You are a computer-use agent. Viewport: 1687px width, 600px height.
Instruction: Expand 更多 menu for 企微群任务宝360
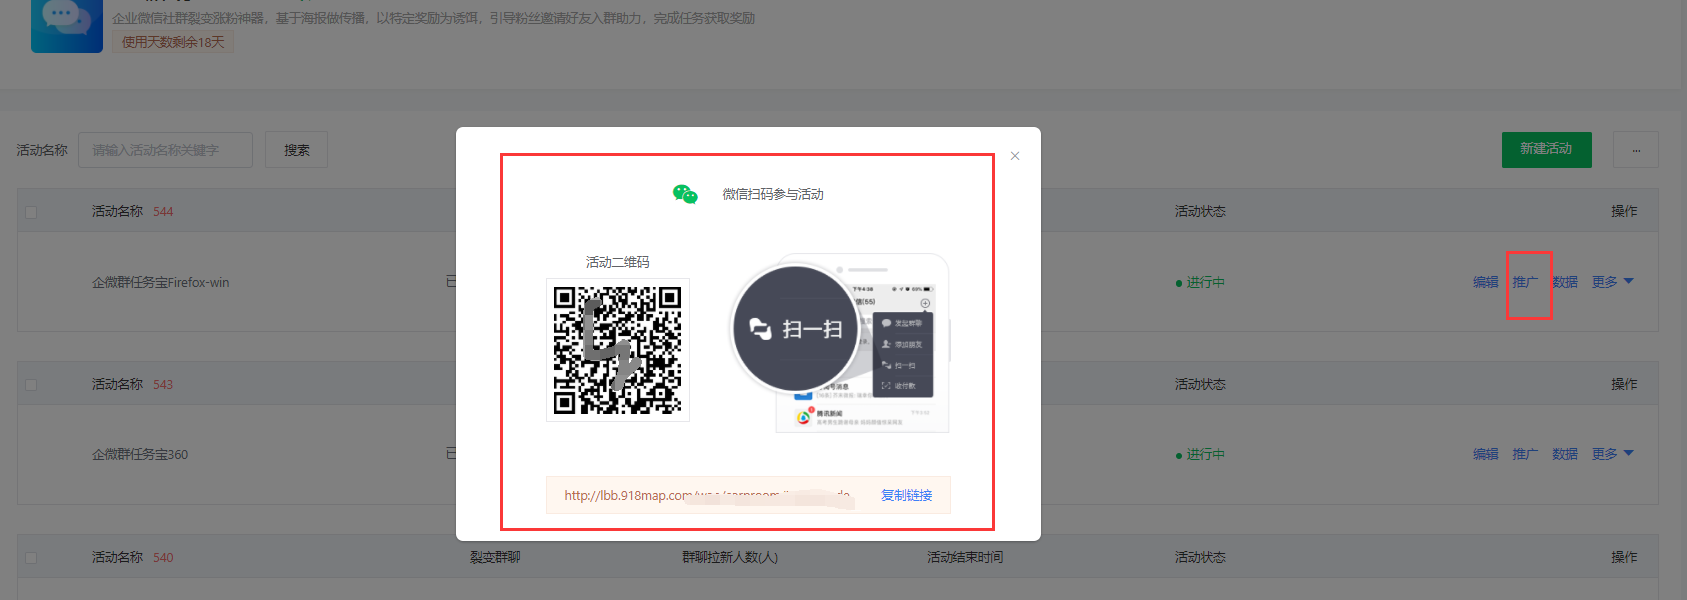[1612, 454]
